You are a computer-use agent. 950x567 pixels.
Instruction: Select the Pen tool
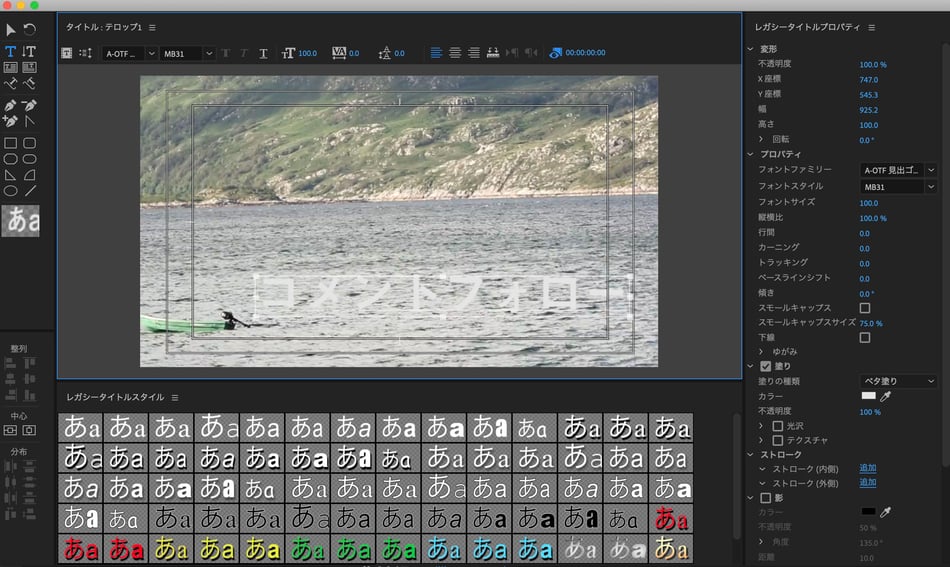pos(11,105)
